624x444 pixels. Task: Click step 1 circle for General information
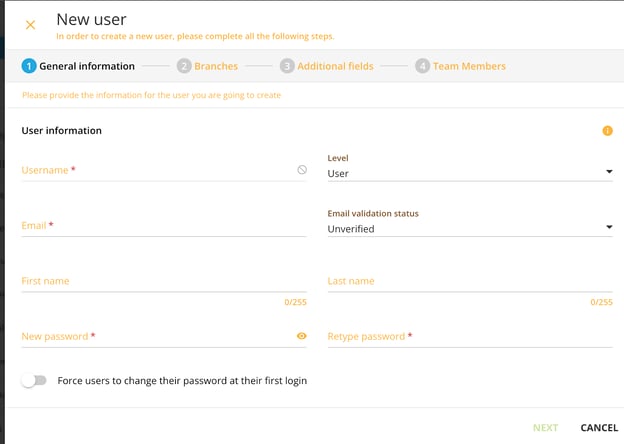coord(28,66)
